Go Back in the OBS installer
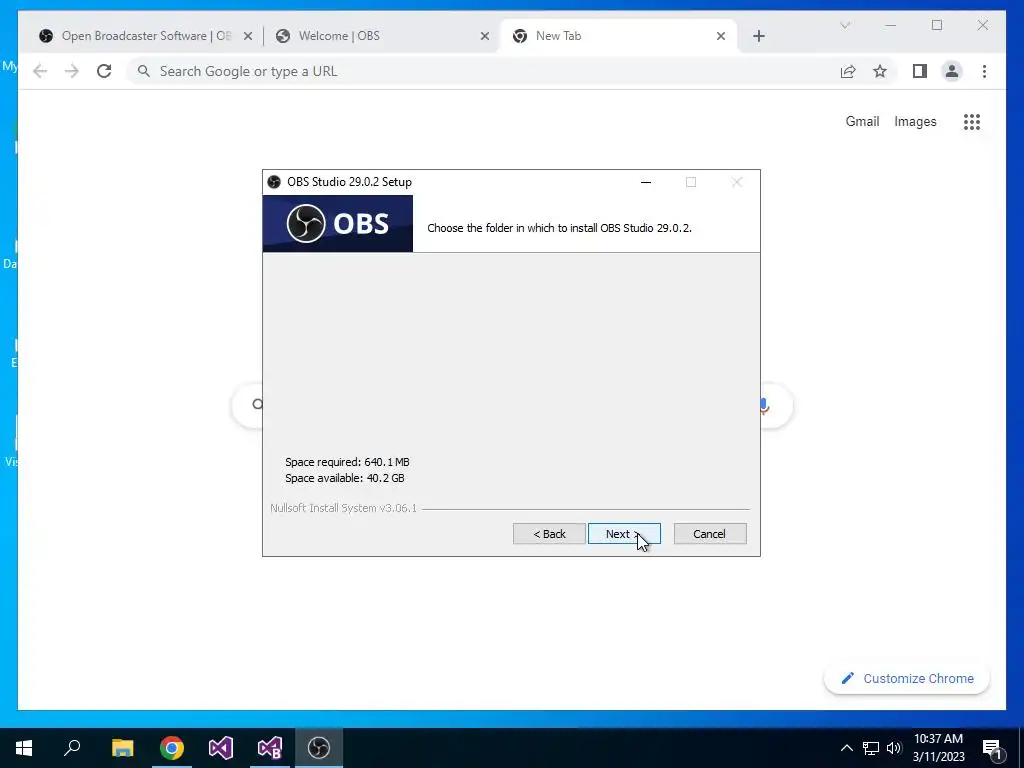 549,534
